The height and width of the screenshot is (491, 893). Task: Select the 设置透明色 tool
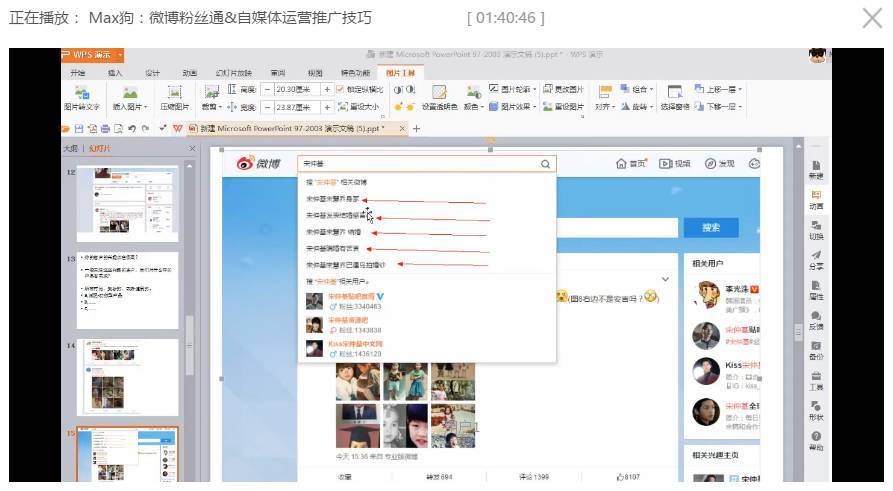point(439,97)
